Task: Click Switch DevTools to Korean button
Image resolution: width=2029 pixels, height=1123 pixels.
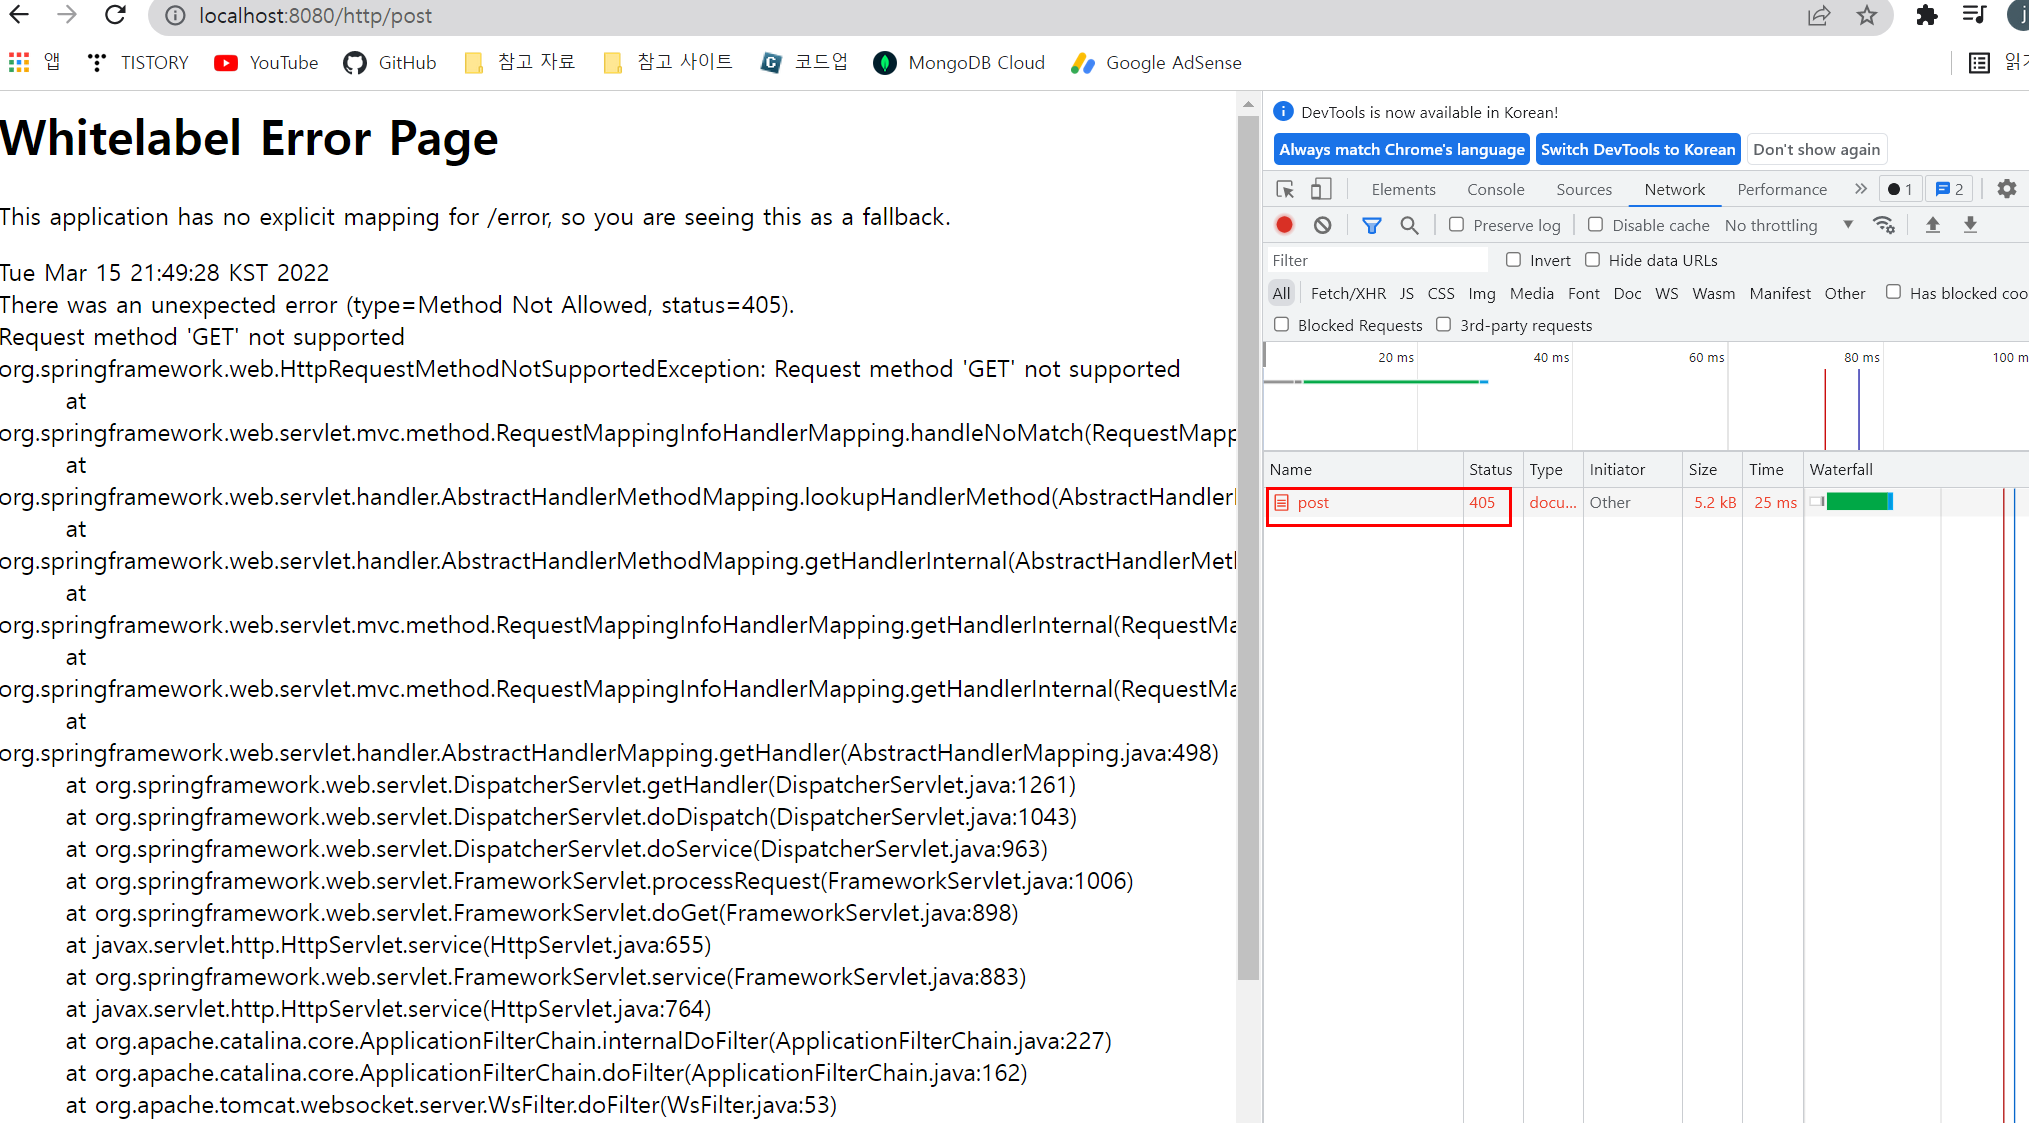Action: [1637, 149]
